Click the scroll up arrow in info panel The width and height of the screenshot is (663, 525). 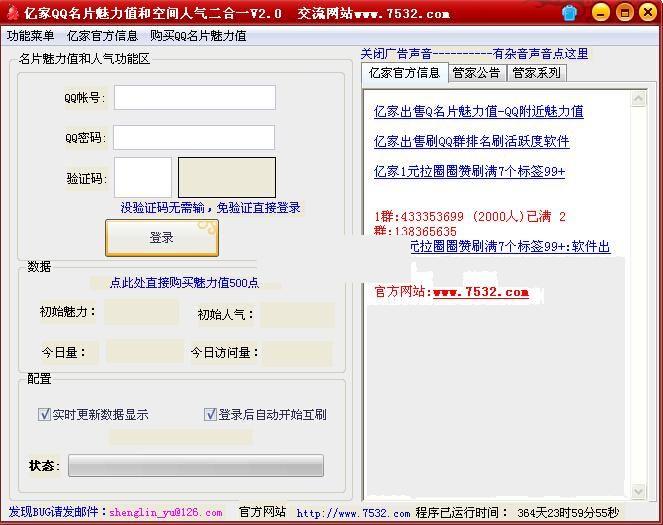pos(638,99)
